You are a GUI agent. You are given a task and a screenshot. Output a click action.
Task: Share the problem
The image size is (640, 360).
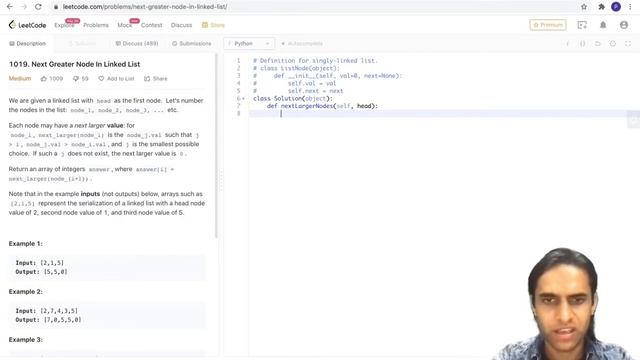156,79
